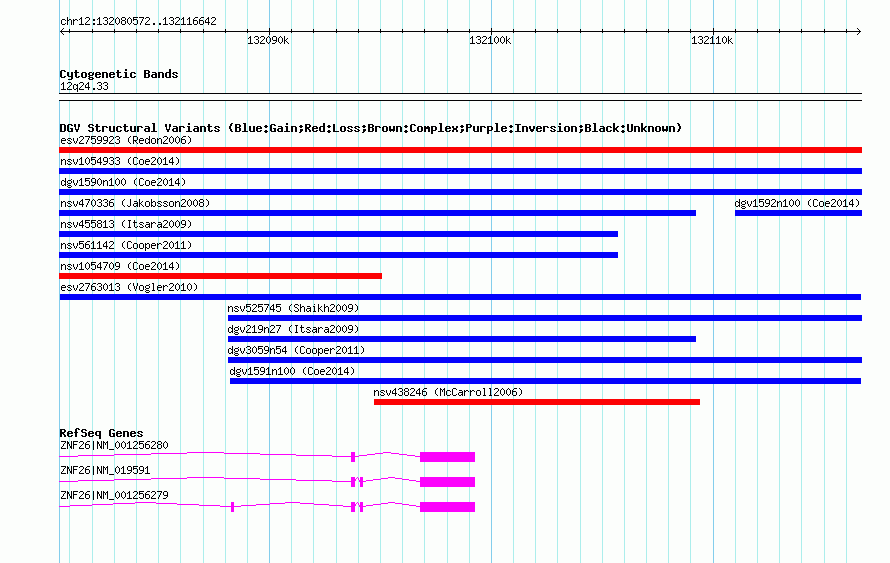Click the red loss bar under nsv438246

(x=537, y=402)
